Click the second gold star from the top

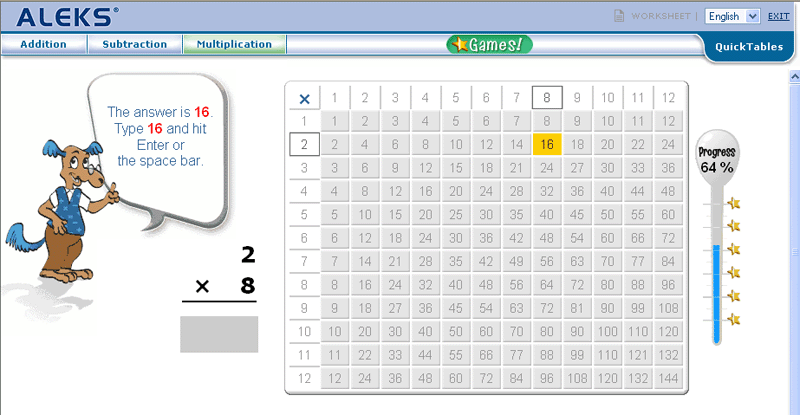point(734,225)
